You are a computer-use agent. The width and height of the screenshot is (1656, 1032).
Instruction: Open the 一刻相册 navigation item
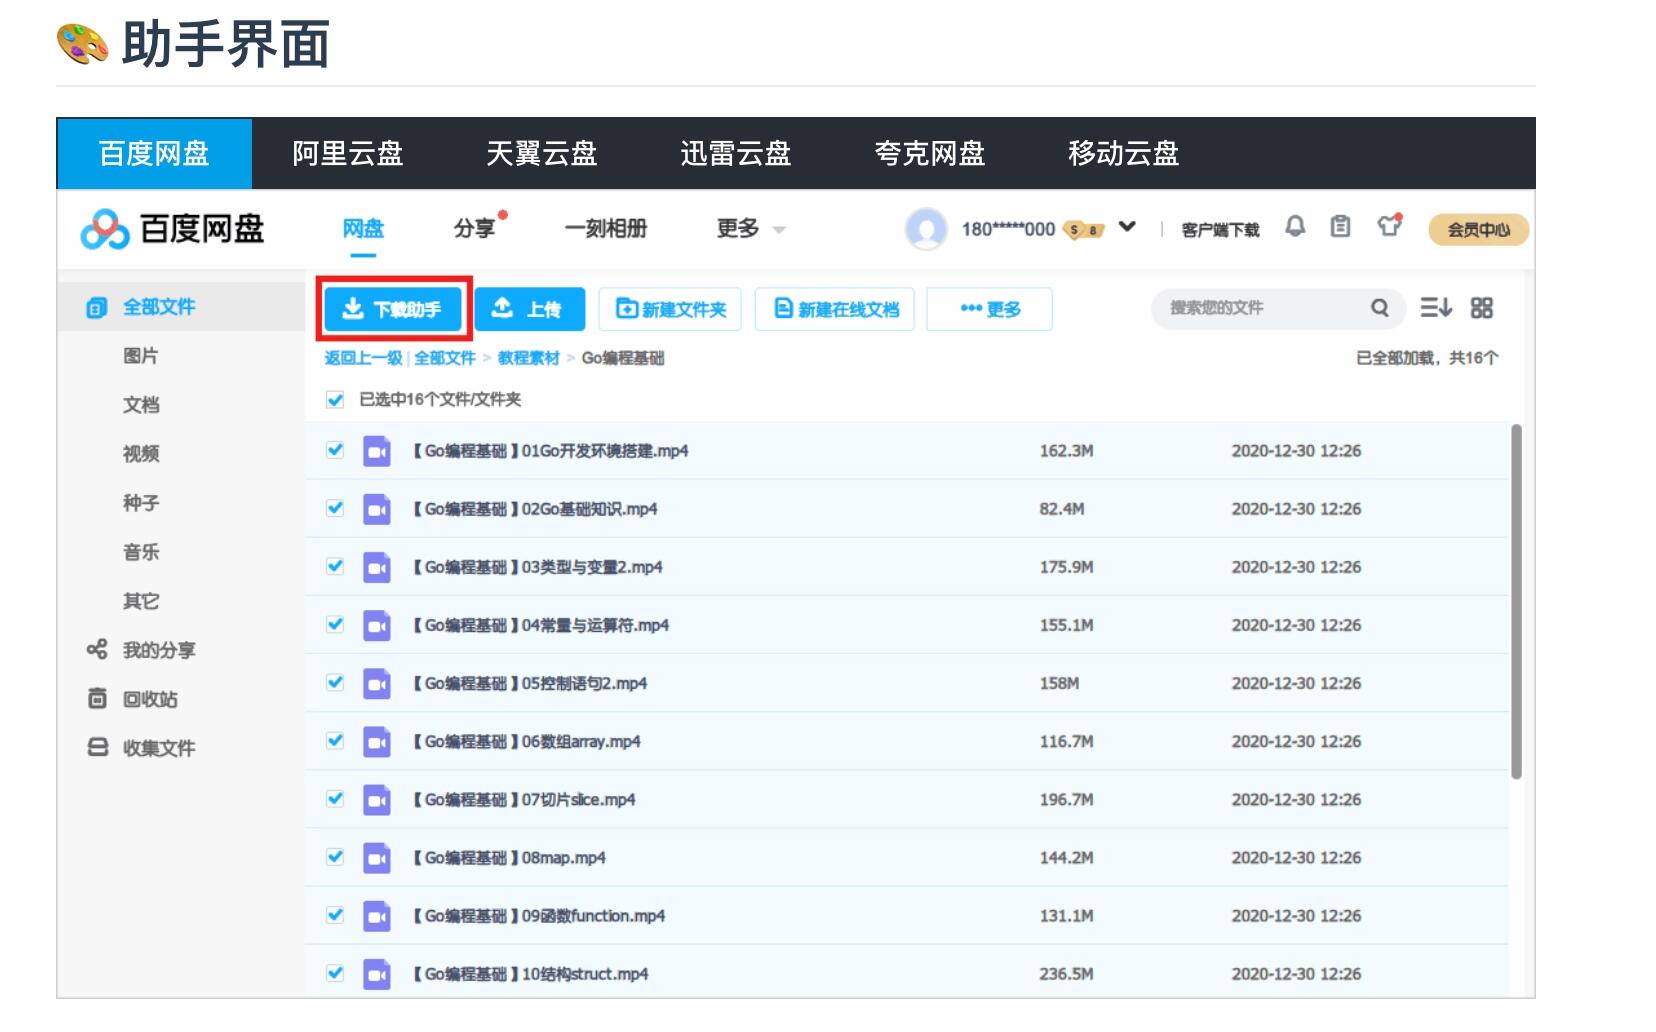(606, 229)
